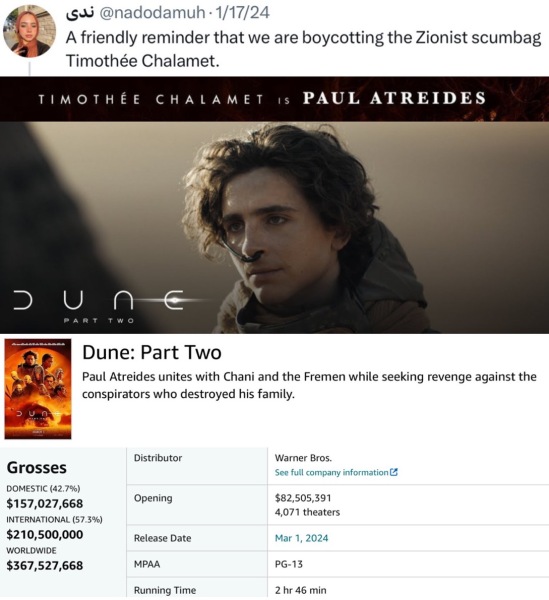Click the DUNE logo in the banner
The image size is (549, 600).
(99, 305)
